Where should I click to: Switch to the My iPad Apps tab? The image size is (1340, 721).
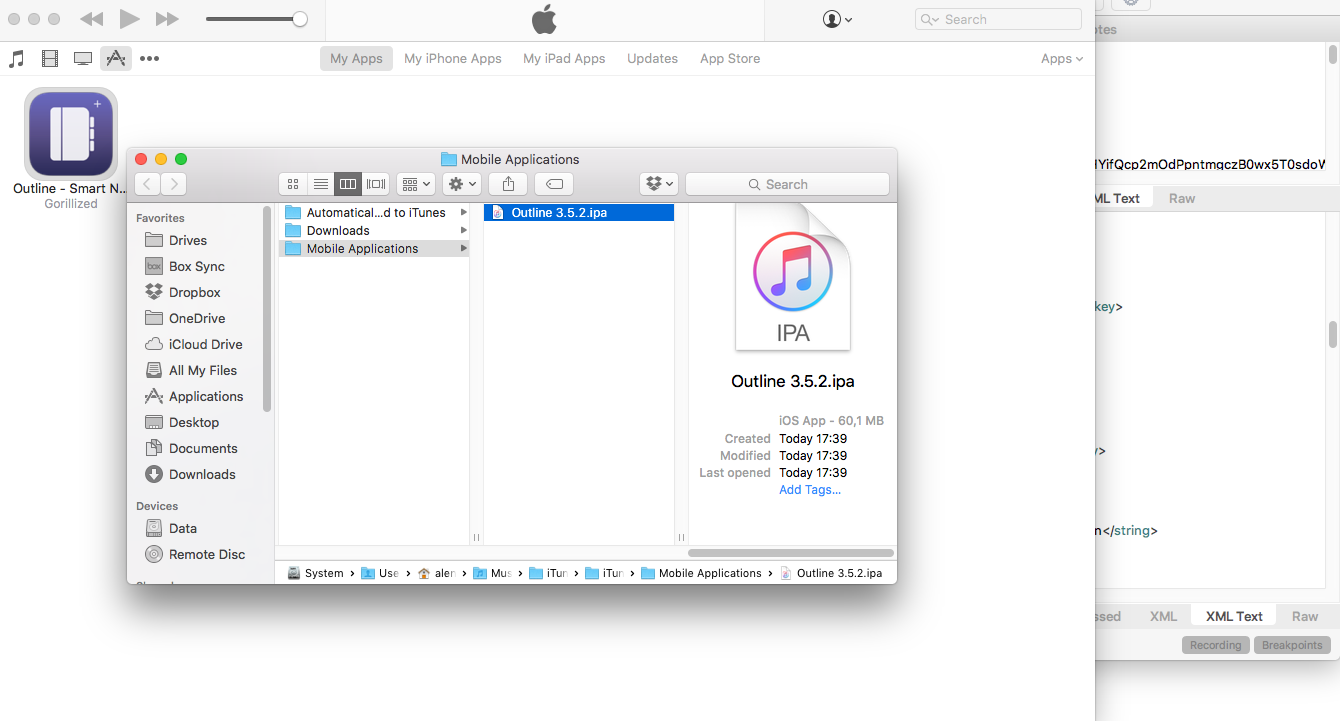click(564, 59)
